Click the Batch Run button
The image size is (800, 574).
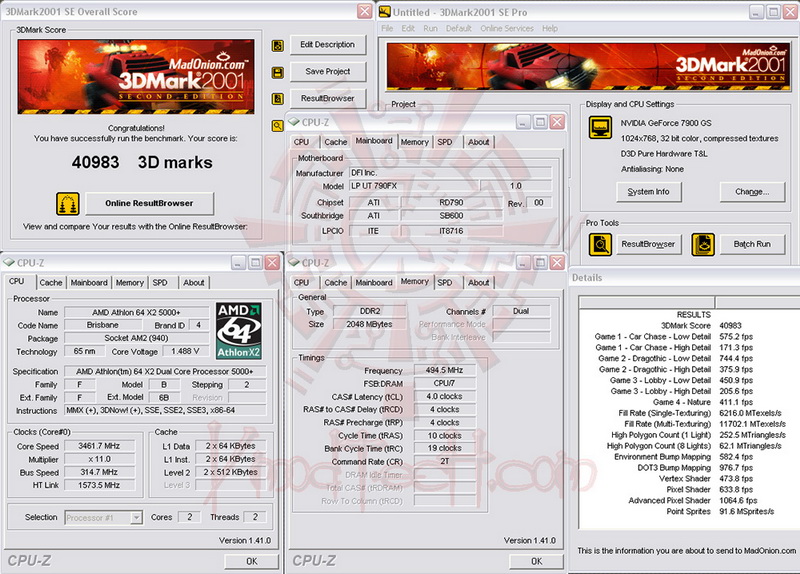pyautogui.click(x=752, y=244)
